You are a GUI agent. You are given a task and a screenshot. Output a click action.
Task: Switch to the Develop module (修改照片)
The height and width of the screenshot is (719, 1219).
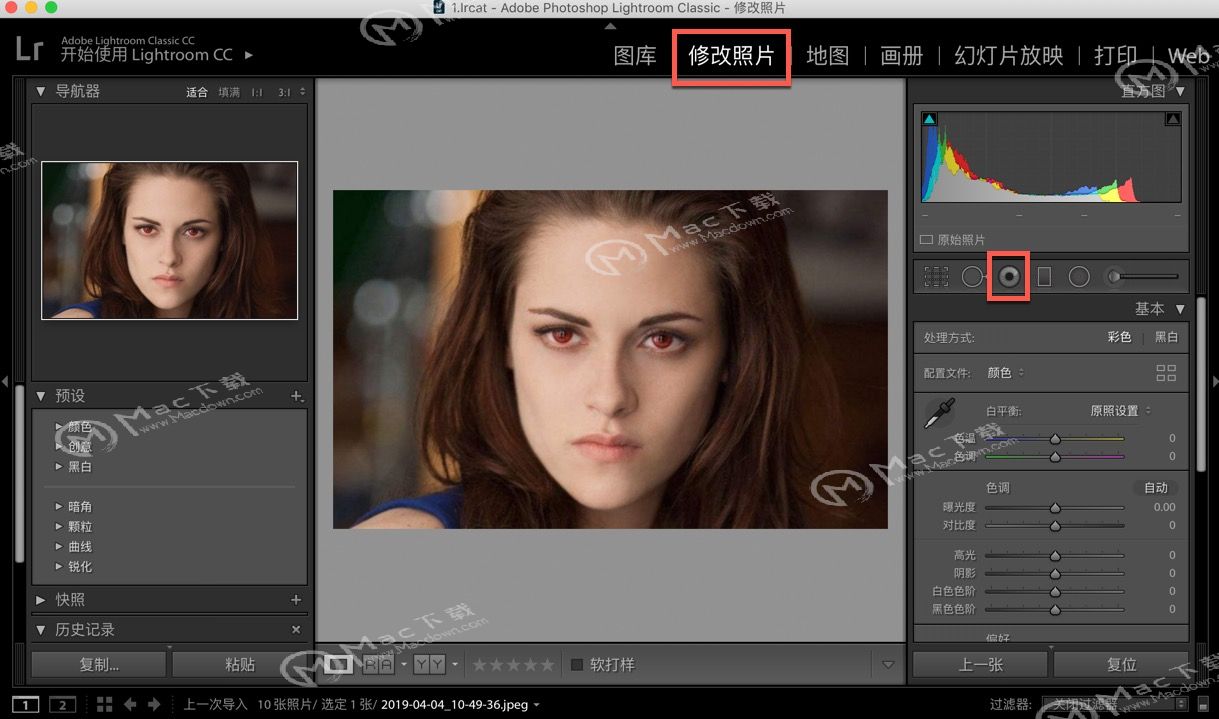pos(731,56)
